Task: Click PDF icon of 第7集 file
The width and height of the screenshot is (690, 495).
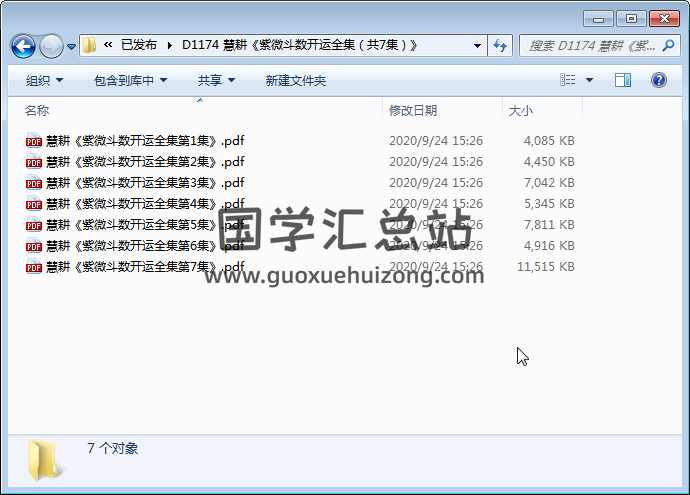Action: pyautogui.click(x=33, y=266)
